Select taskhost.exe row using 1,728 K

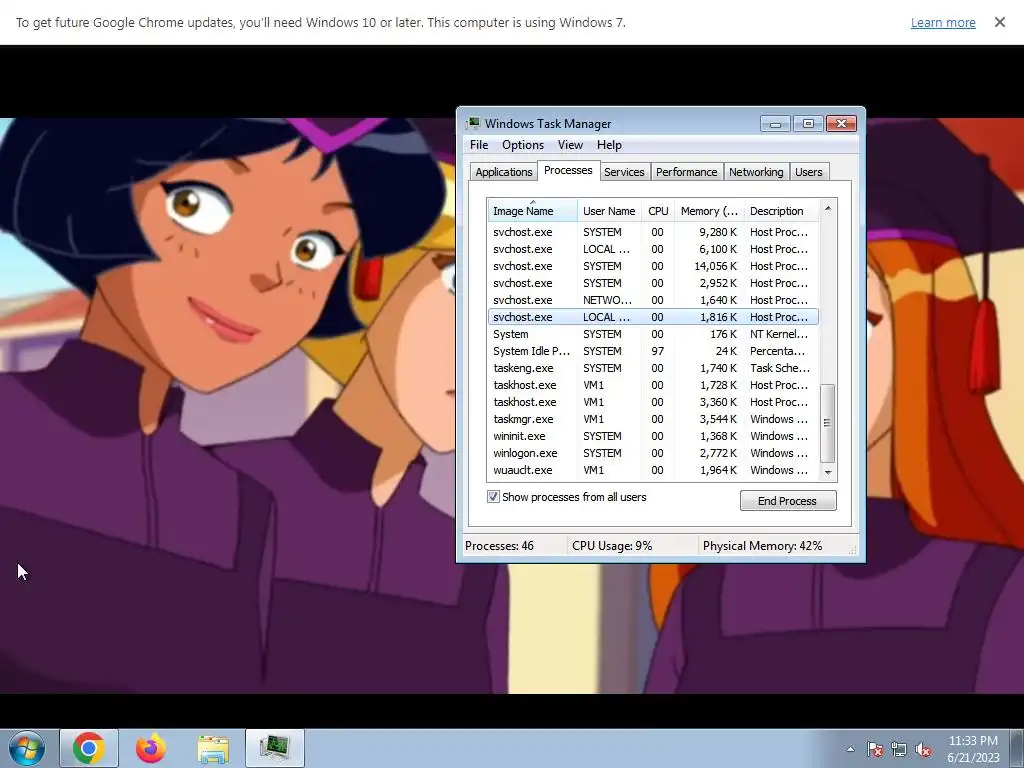point(653,385)
